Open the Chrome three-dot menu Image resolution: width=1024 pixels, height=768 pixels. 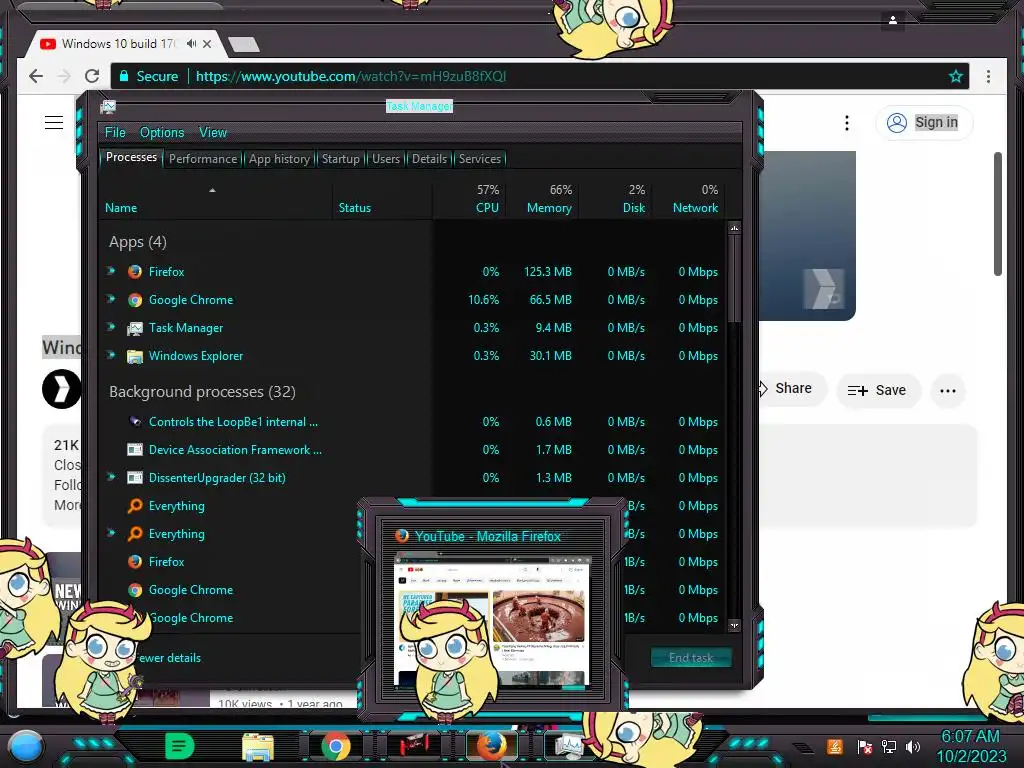[x=988, y=76]
